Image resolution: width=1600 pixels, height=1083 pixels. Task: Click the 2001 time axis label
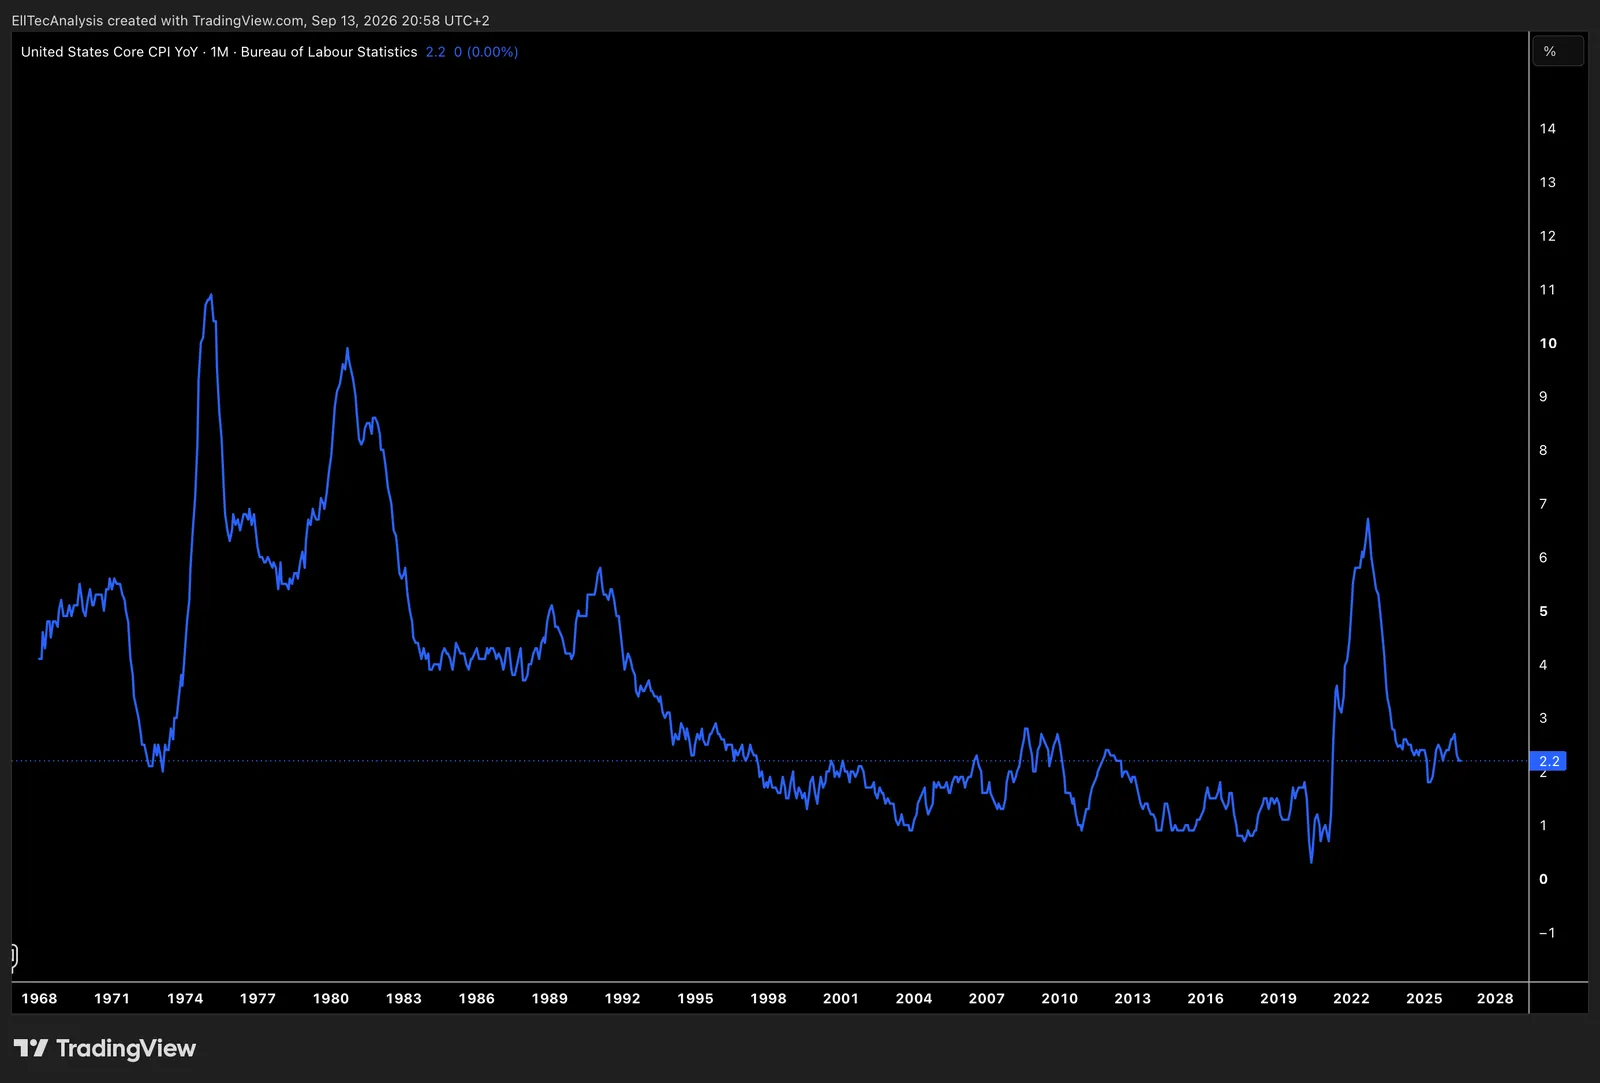pyautogui.click(x=841, y=998)
